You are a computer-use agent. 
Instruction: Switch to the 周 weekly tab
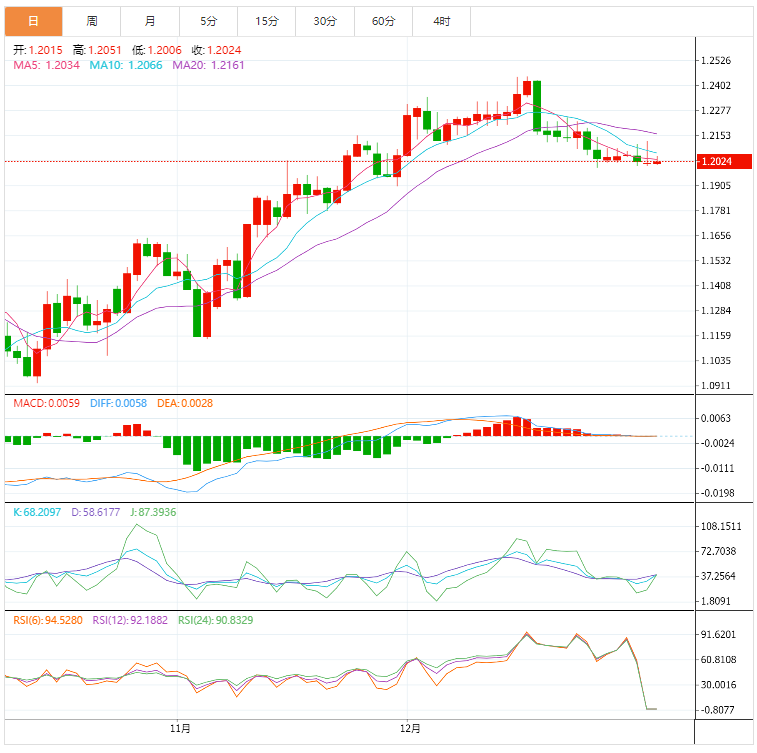pyautogui.click(x=92, y=21)
